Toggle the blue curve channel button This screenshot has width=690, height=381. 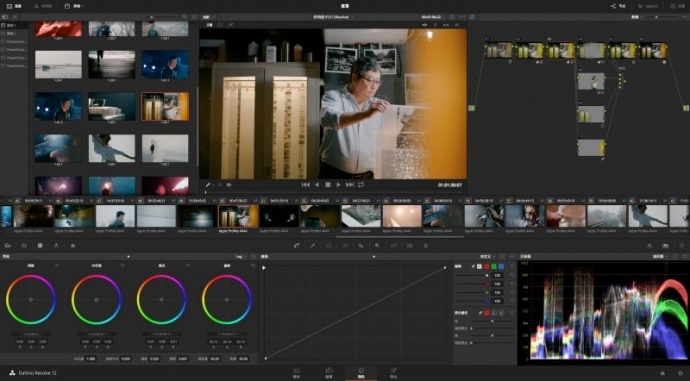tap(501, 266)
